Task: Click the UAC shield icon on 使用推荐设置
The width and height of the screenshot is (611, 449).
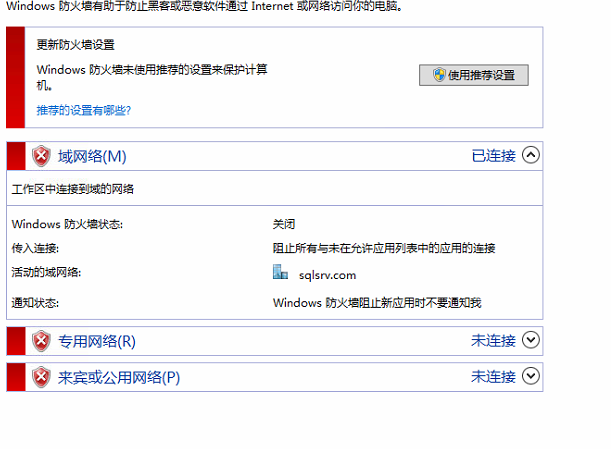Action: (439, 74)
